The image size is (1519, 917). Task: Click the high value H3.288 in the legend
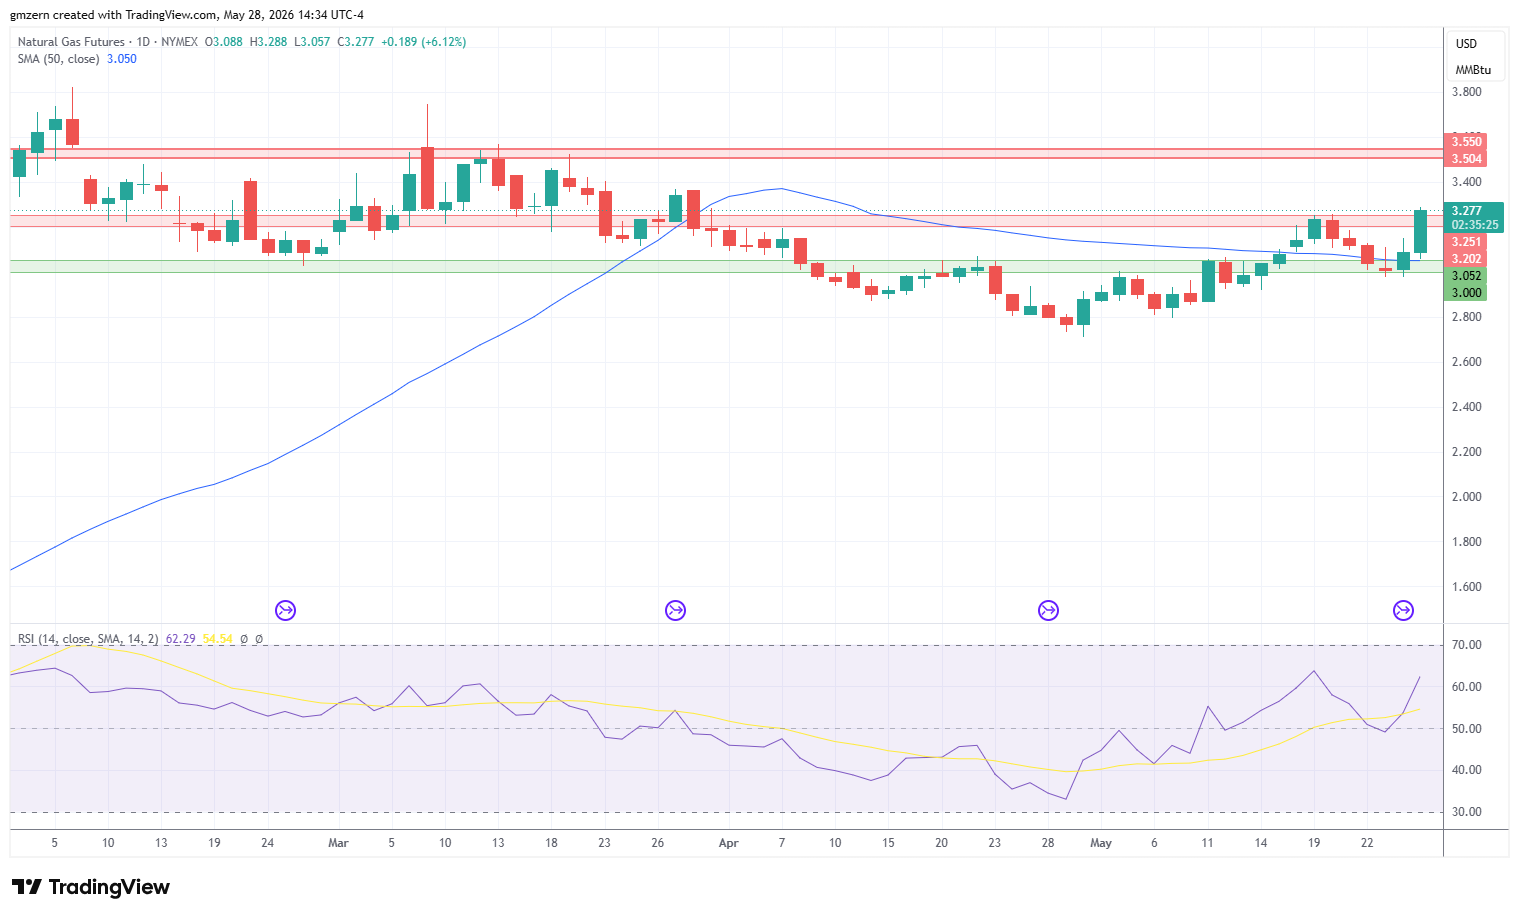(268, 42)
